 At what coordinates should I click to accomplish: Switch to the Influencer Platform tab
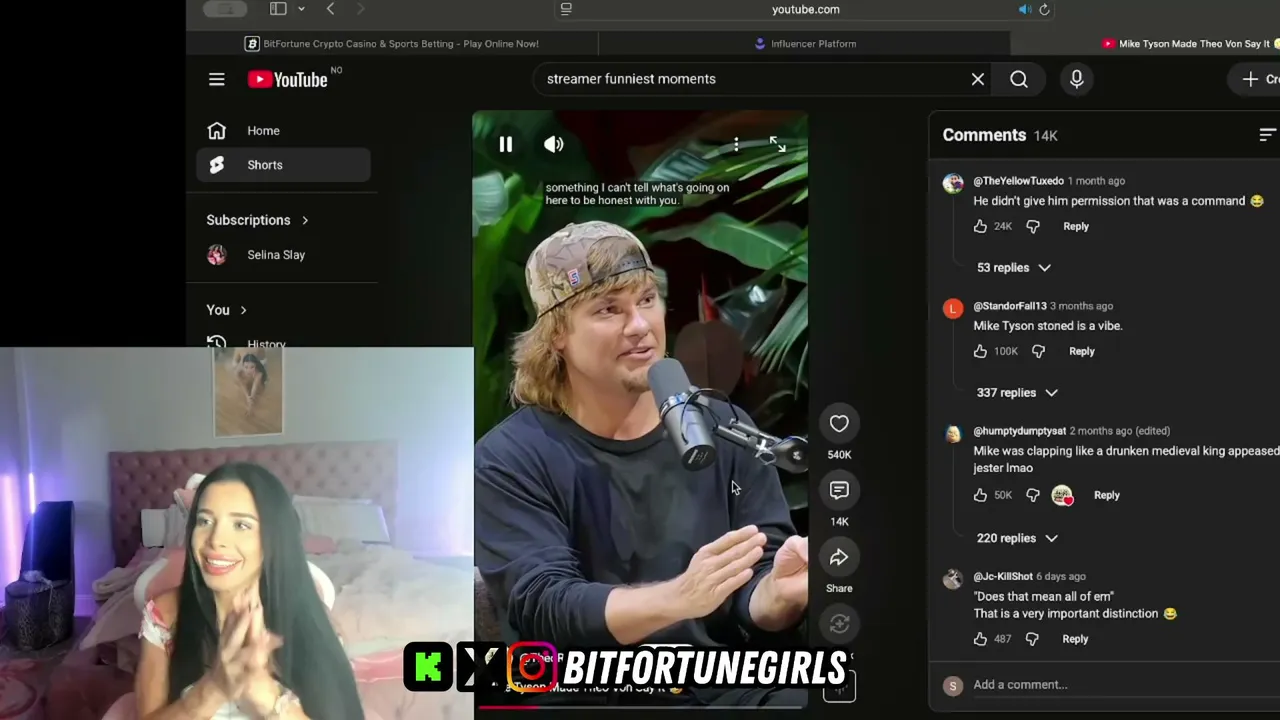point(805,44)
